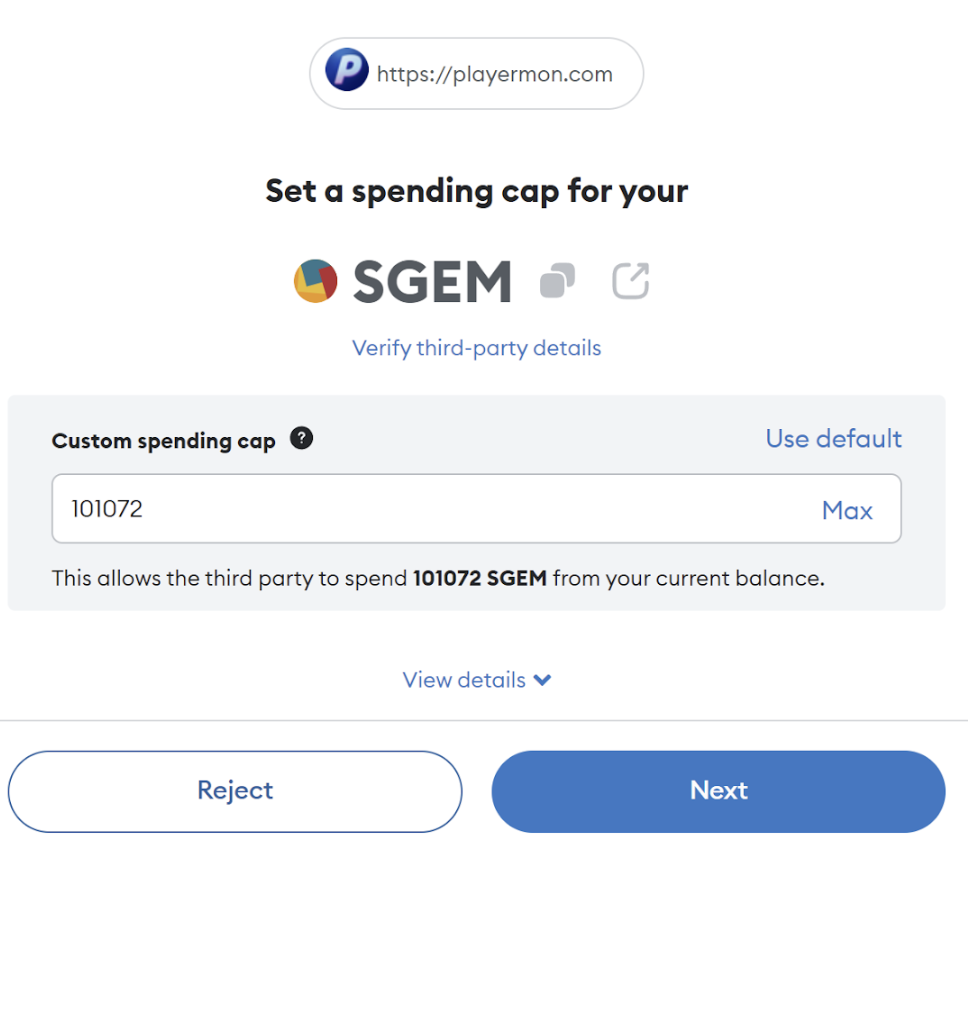Click the chevron beside View details

[x=543, y=680]
